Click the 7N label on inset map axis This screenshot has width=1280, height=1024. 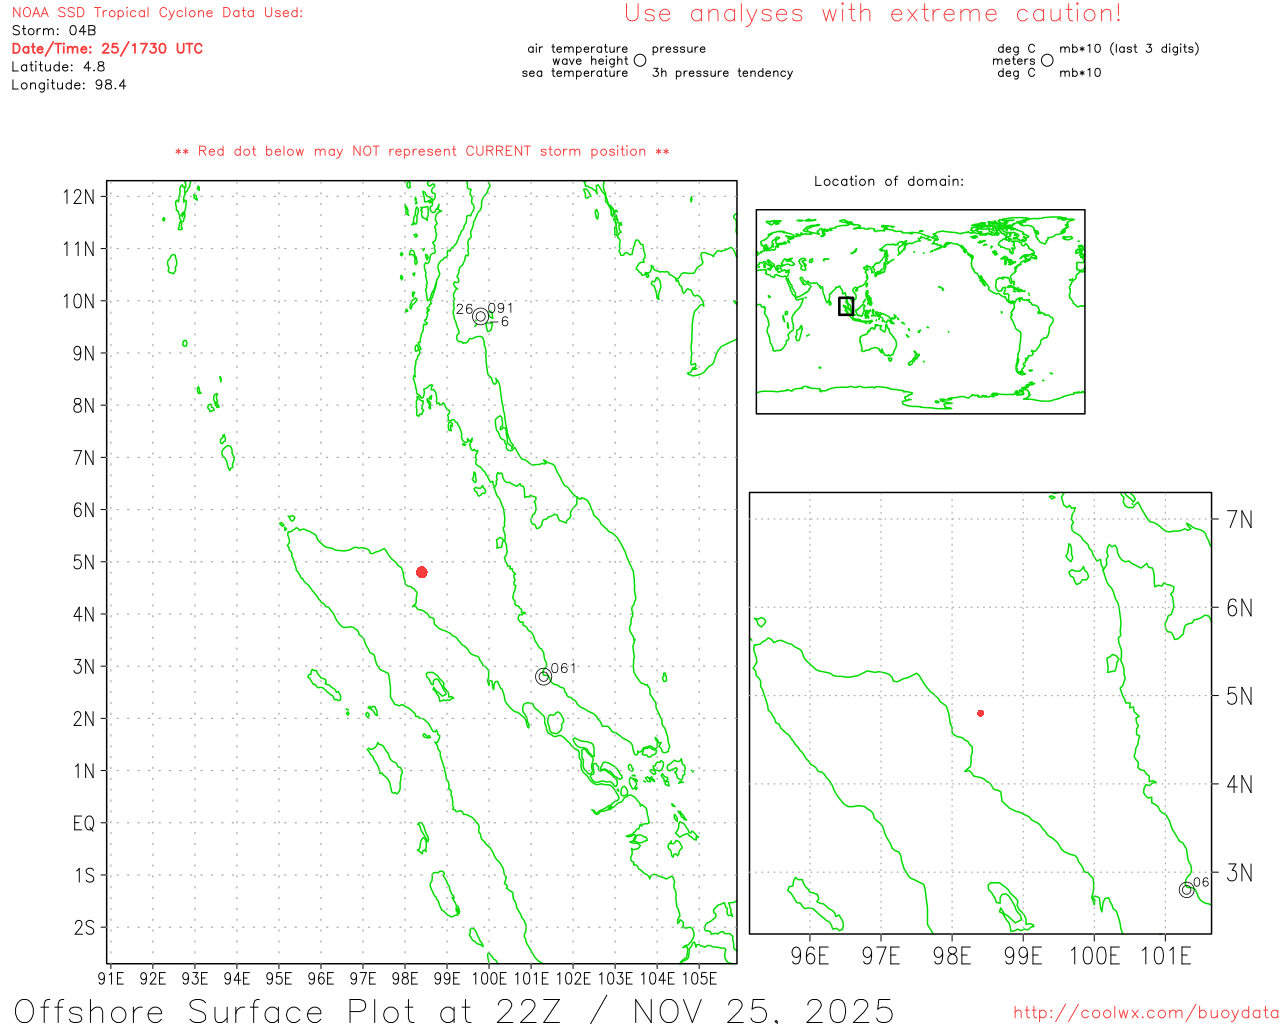click(1239, 519)
